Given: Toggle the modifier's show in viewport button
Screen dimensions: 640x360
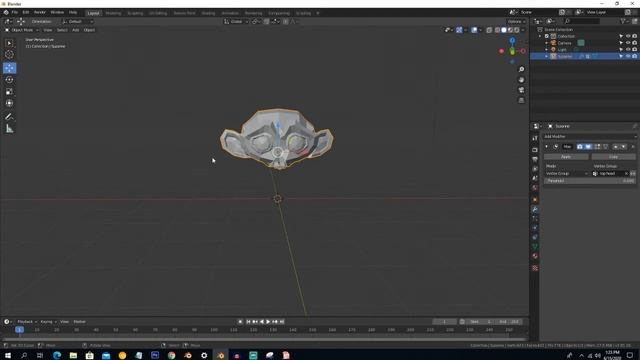Looking at the screenshot, I should [x=588, y=147].
